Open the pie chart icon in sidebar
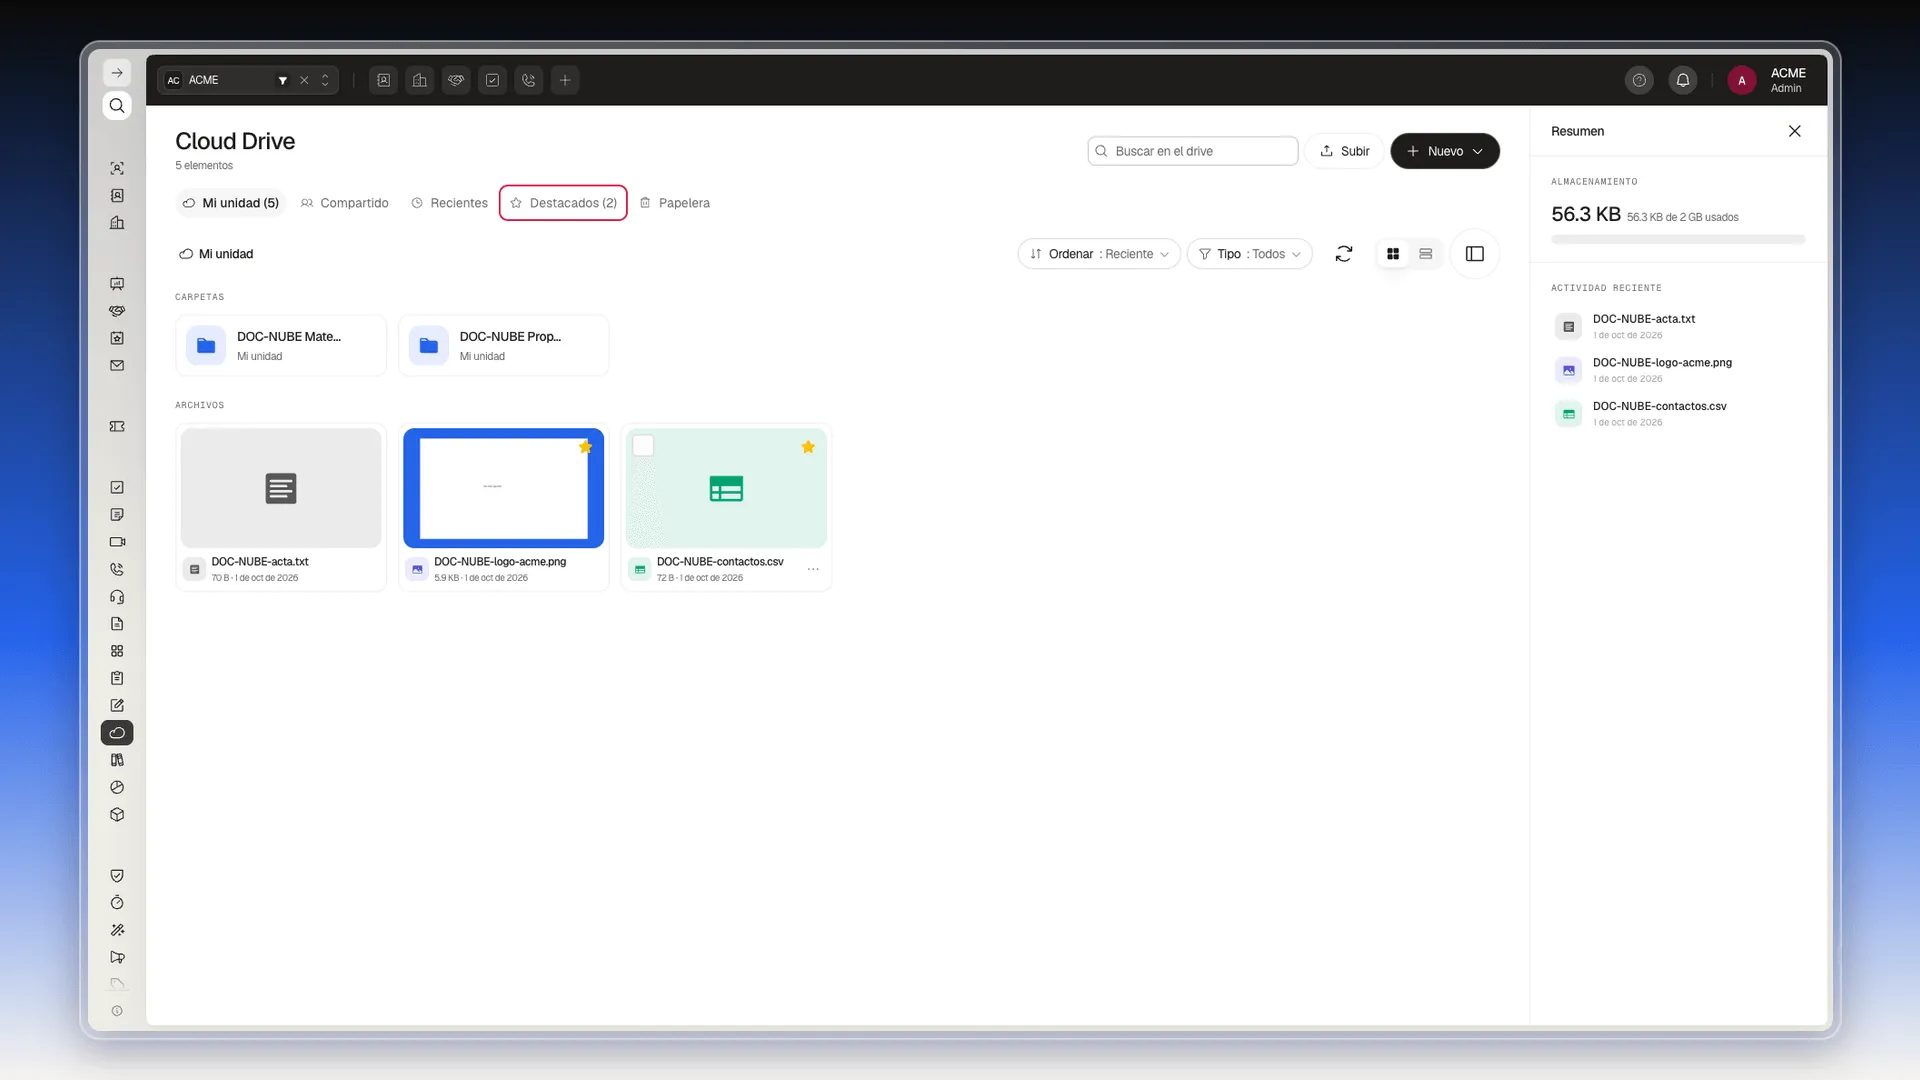Viewport: 1920px width, 1080px height. [x=117, y=788]
